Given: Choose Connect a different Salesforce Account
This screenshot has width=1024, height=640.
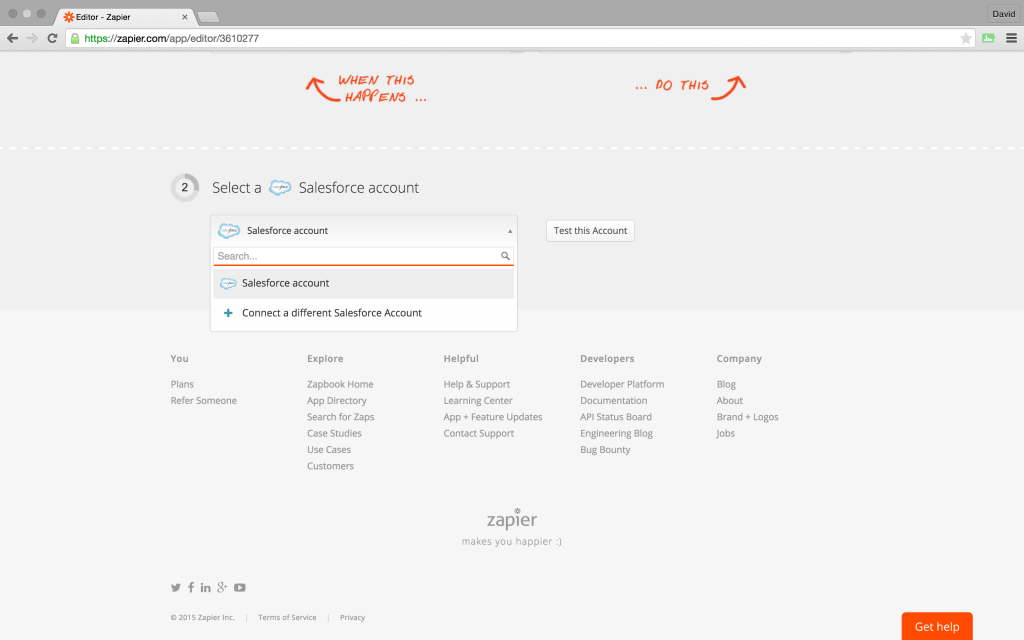Looking at the screenshot, I should (364, 313).
